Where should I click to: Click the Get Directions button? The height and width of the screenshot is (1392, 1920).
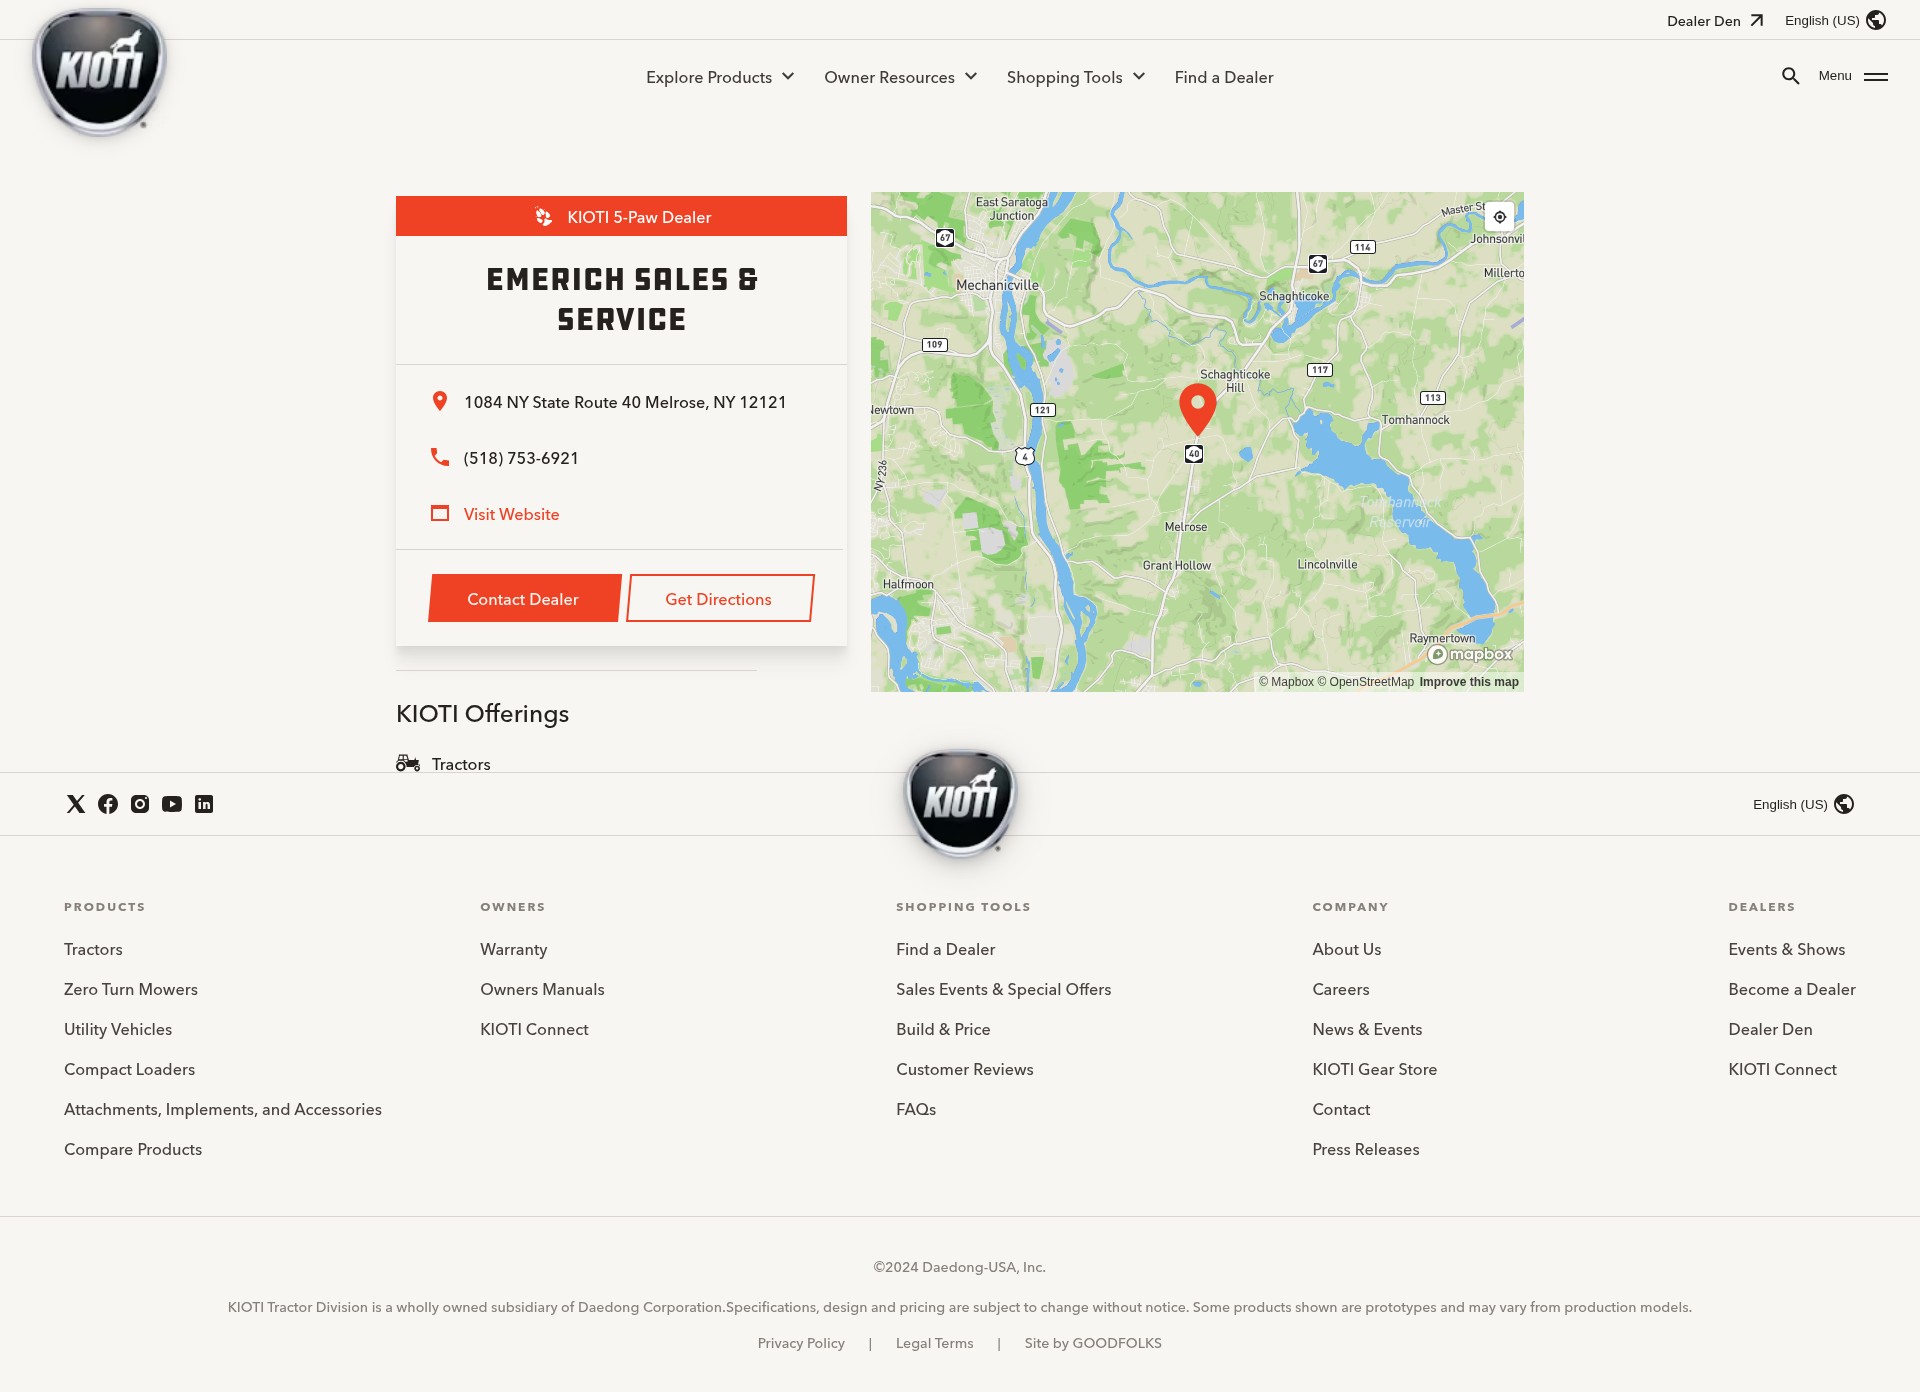coord(720,598)
